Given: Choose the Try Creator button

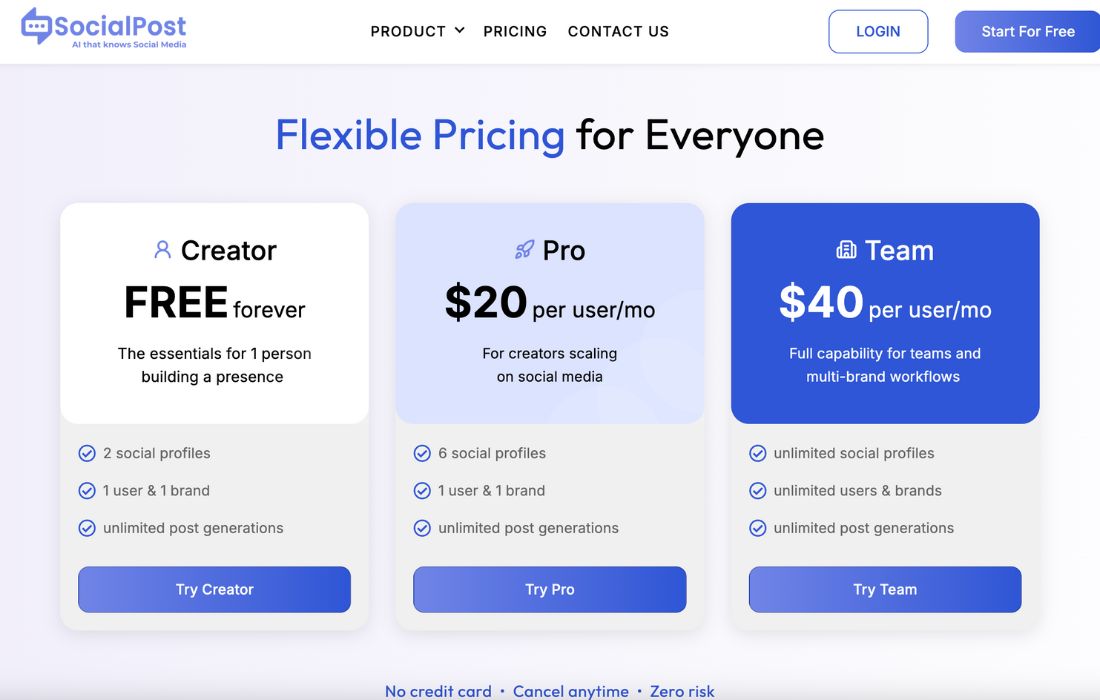Looking at the screenshot, I should 214,589.
